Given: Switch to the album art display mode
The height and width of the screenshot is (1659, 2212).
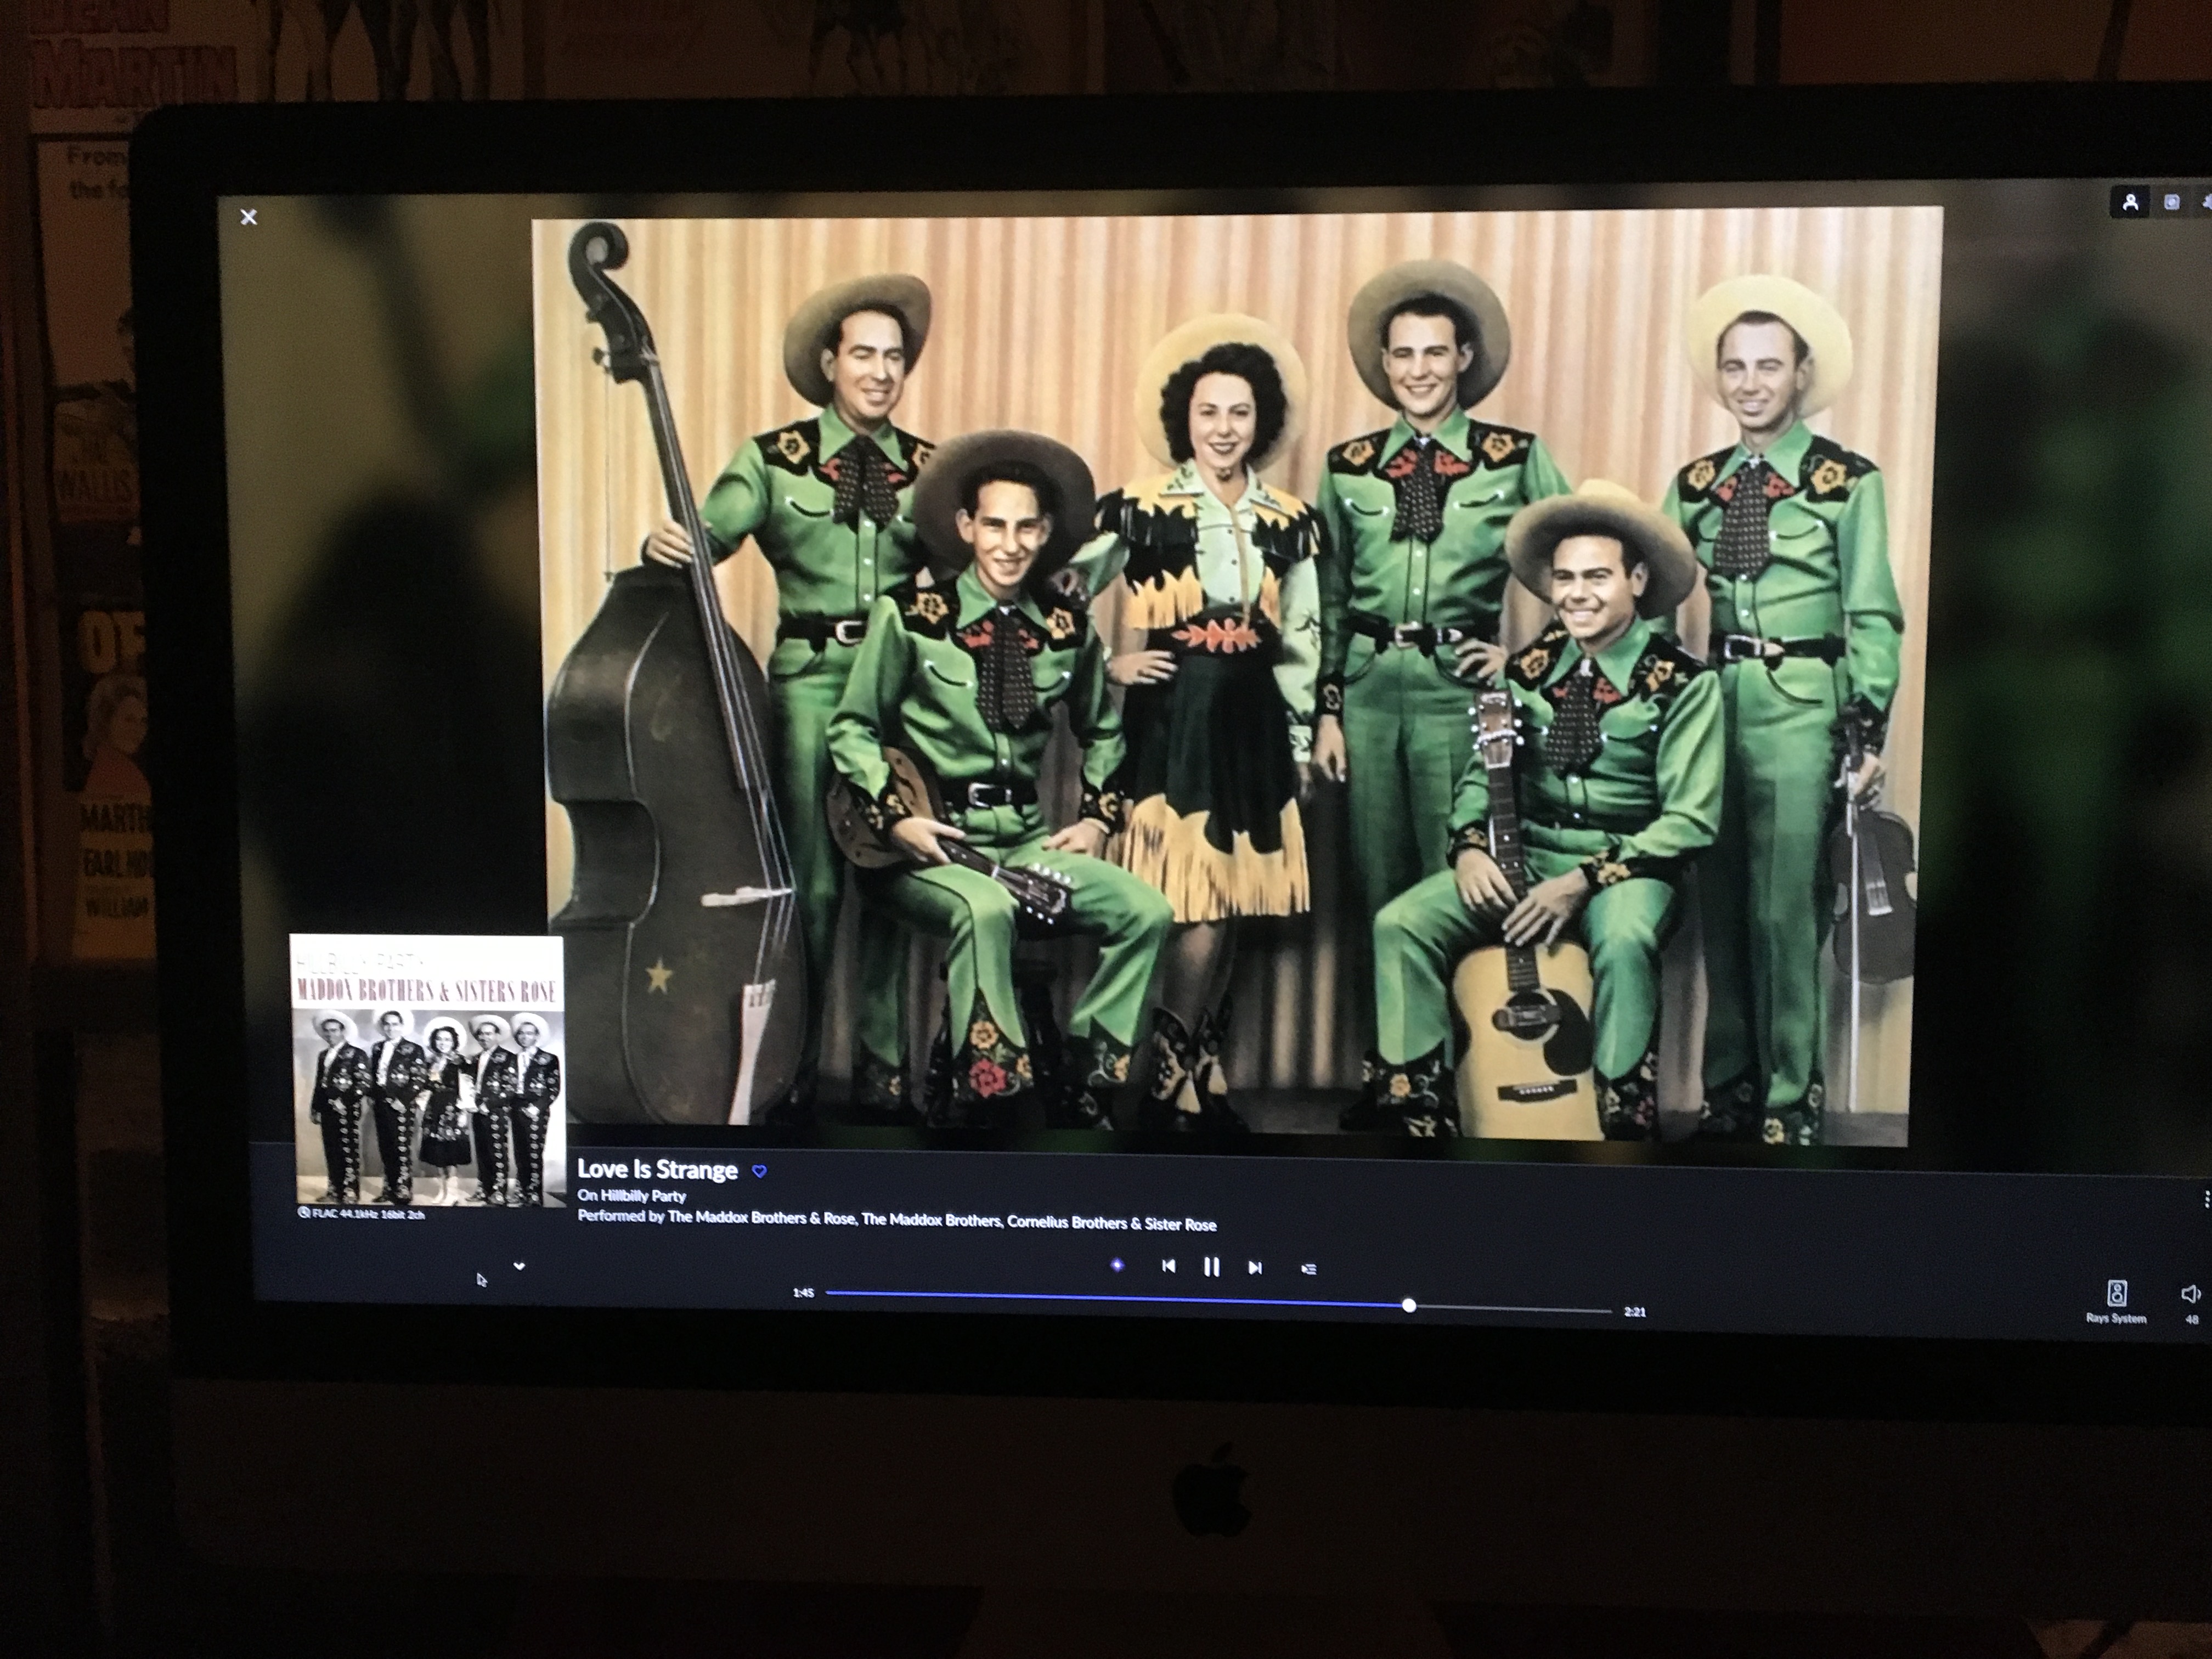Looking at the screenshot, I should (2172, 203).
